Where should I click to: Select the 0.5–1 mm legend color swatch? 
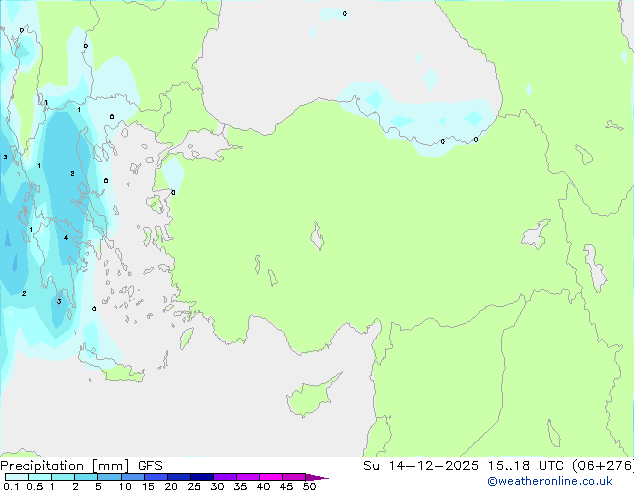tap(40, 477)
